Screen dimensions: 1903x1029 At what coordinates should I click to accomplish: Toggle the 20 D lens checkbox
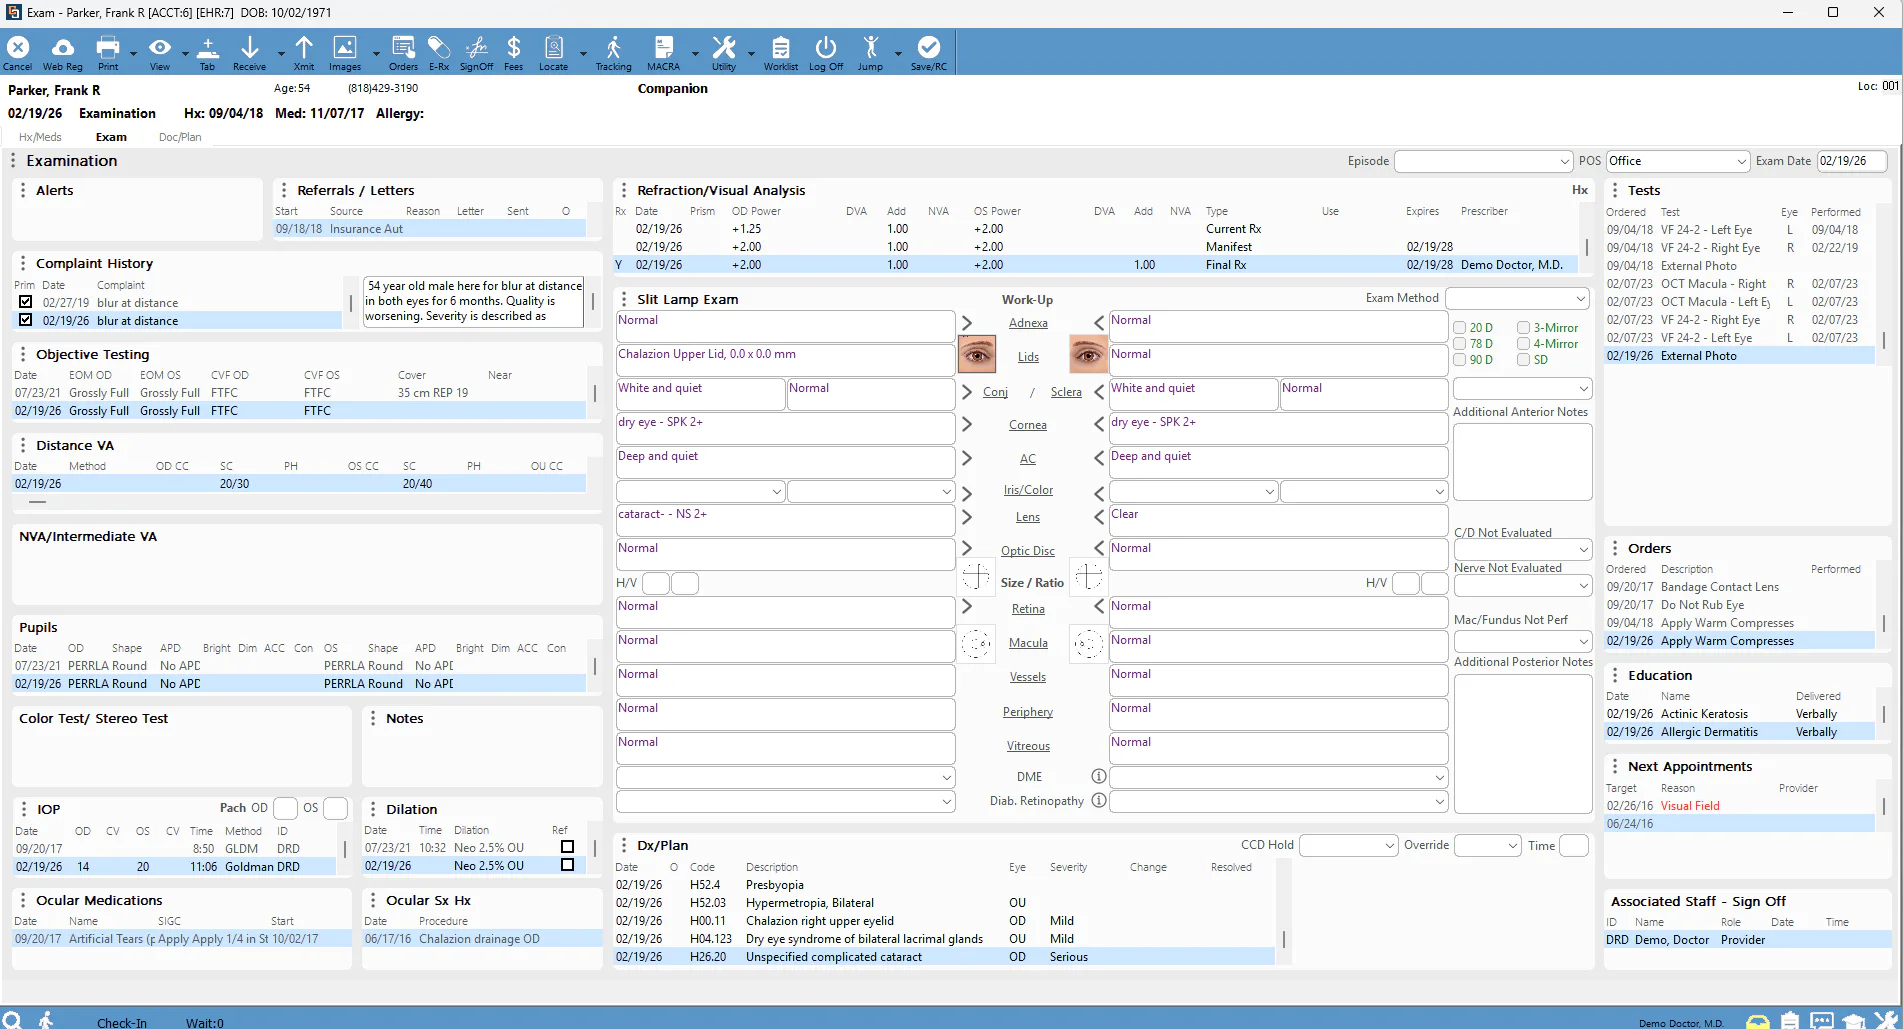(1459, 328)
